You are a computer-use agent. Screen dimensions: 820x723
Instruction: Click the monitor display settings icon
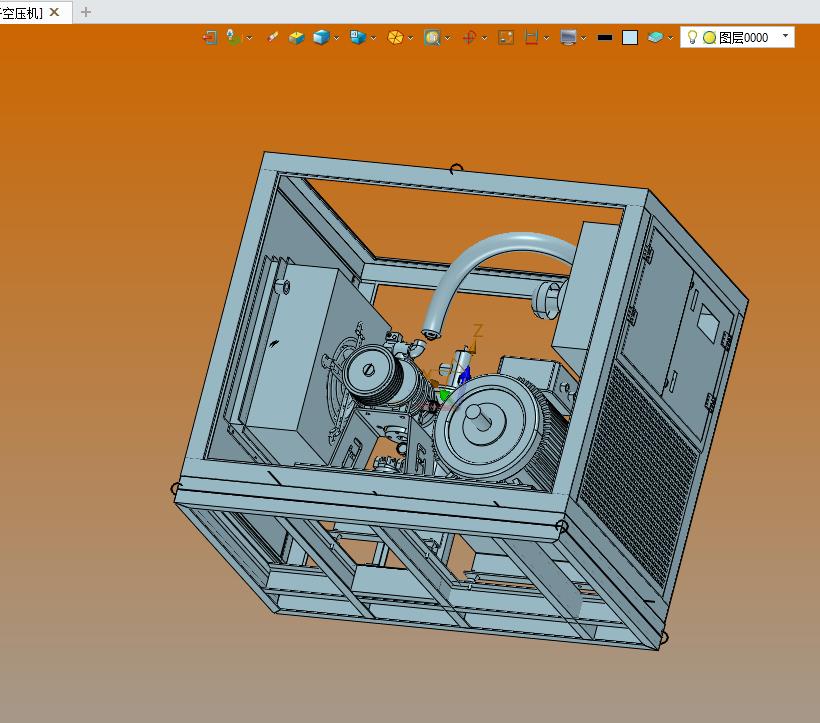pyautogui.click(x=568, y=37)
